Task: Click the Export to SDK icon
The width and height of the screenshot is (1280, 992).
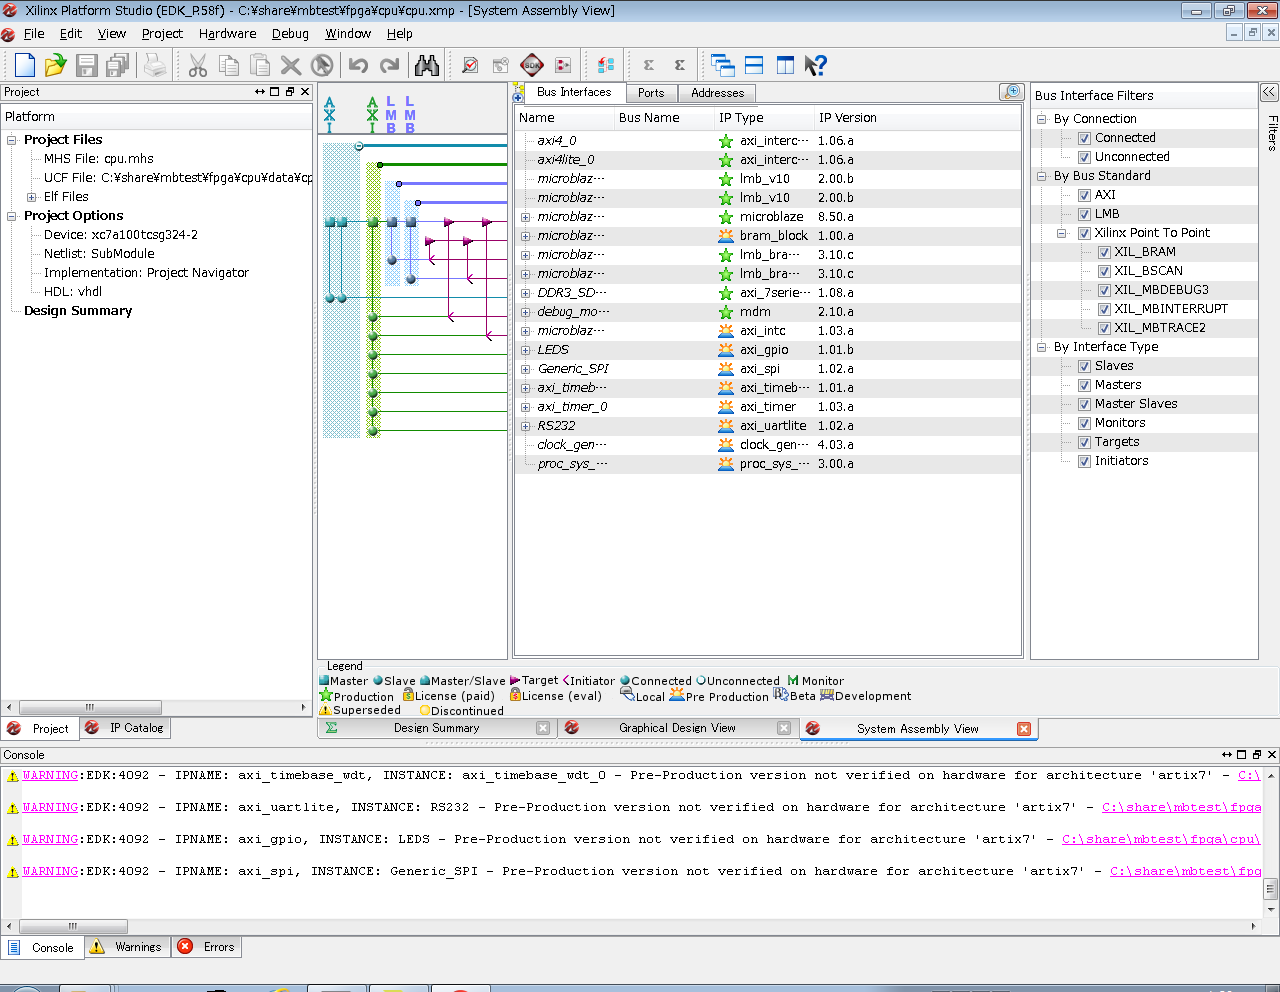Action: point(532,66)
